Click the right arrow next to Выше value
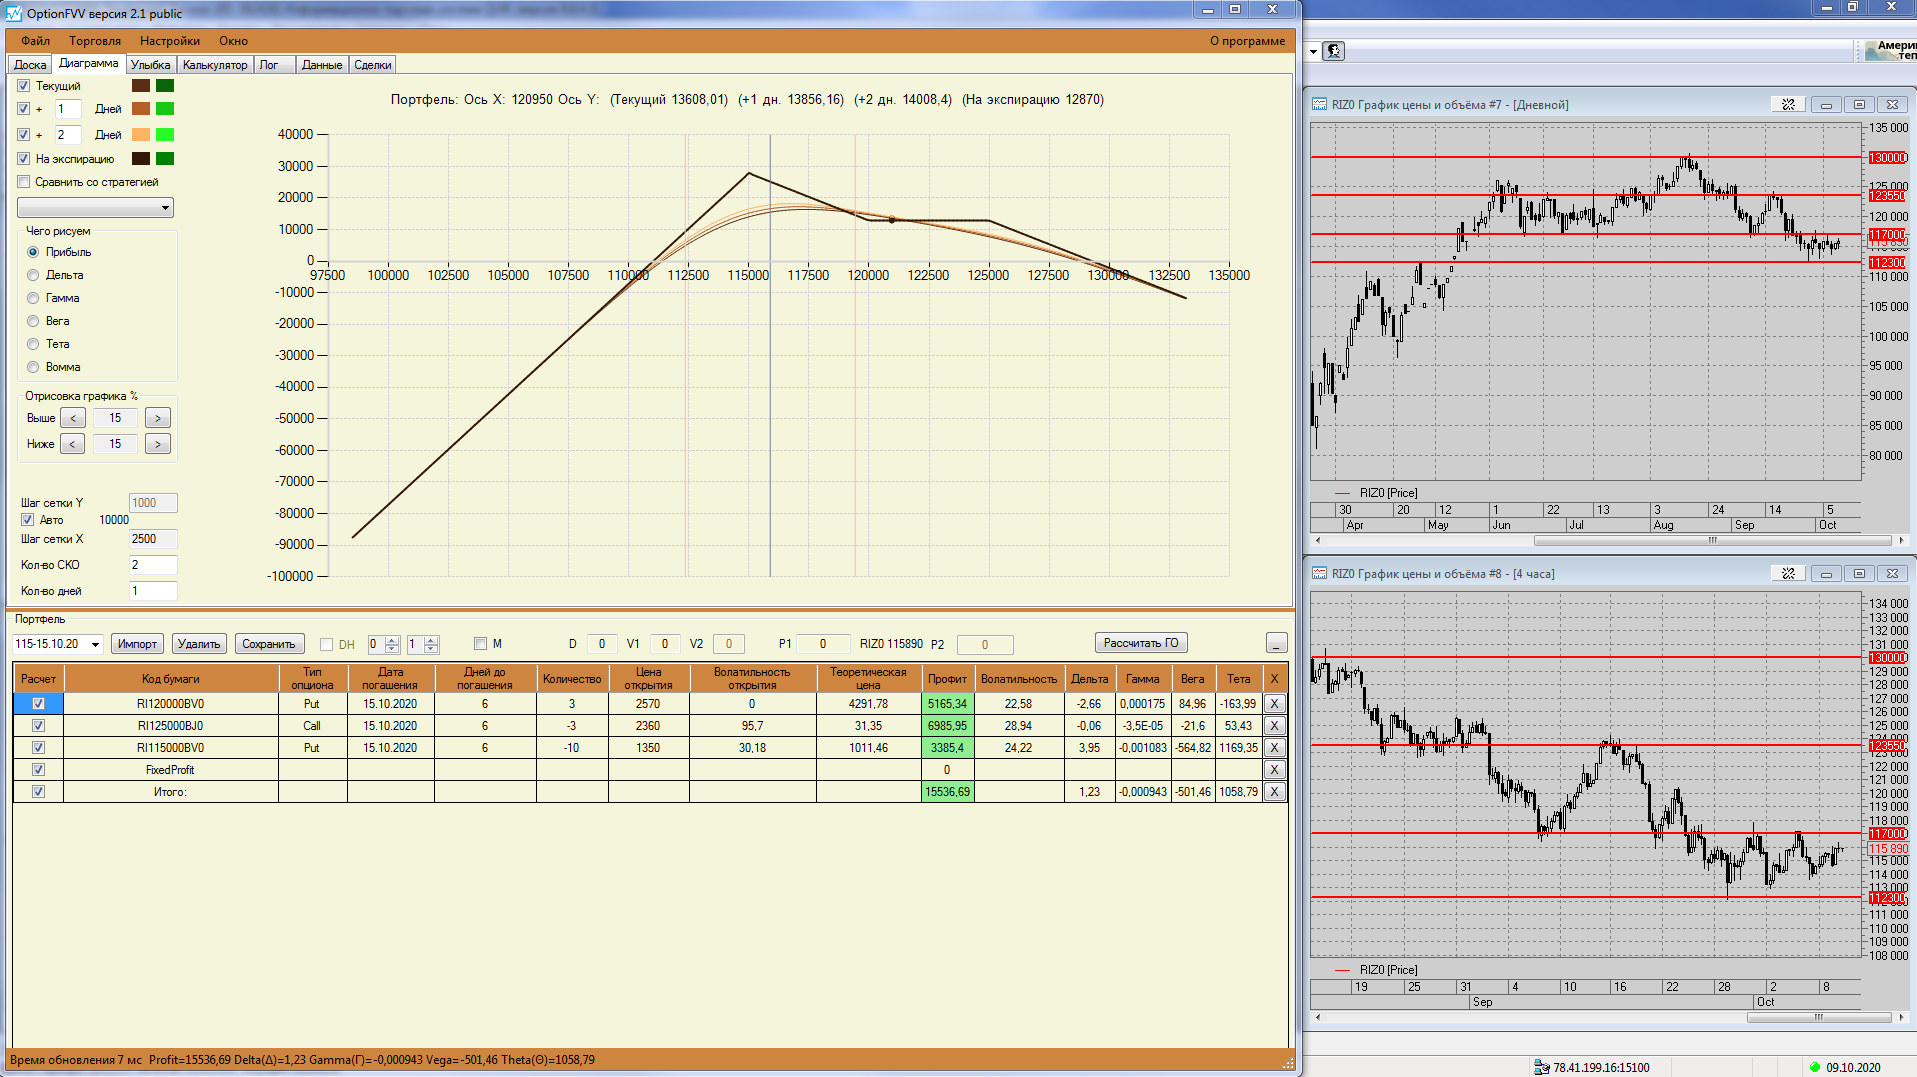Screen dimensions: 1917x1077 click(x=158, y=418)
